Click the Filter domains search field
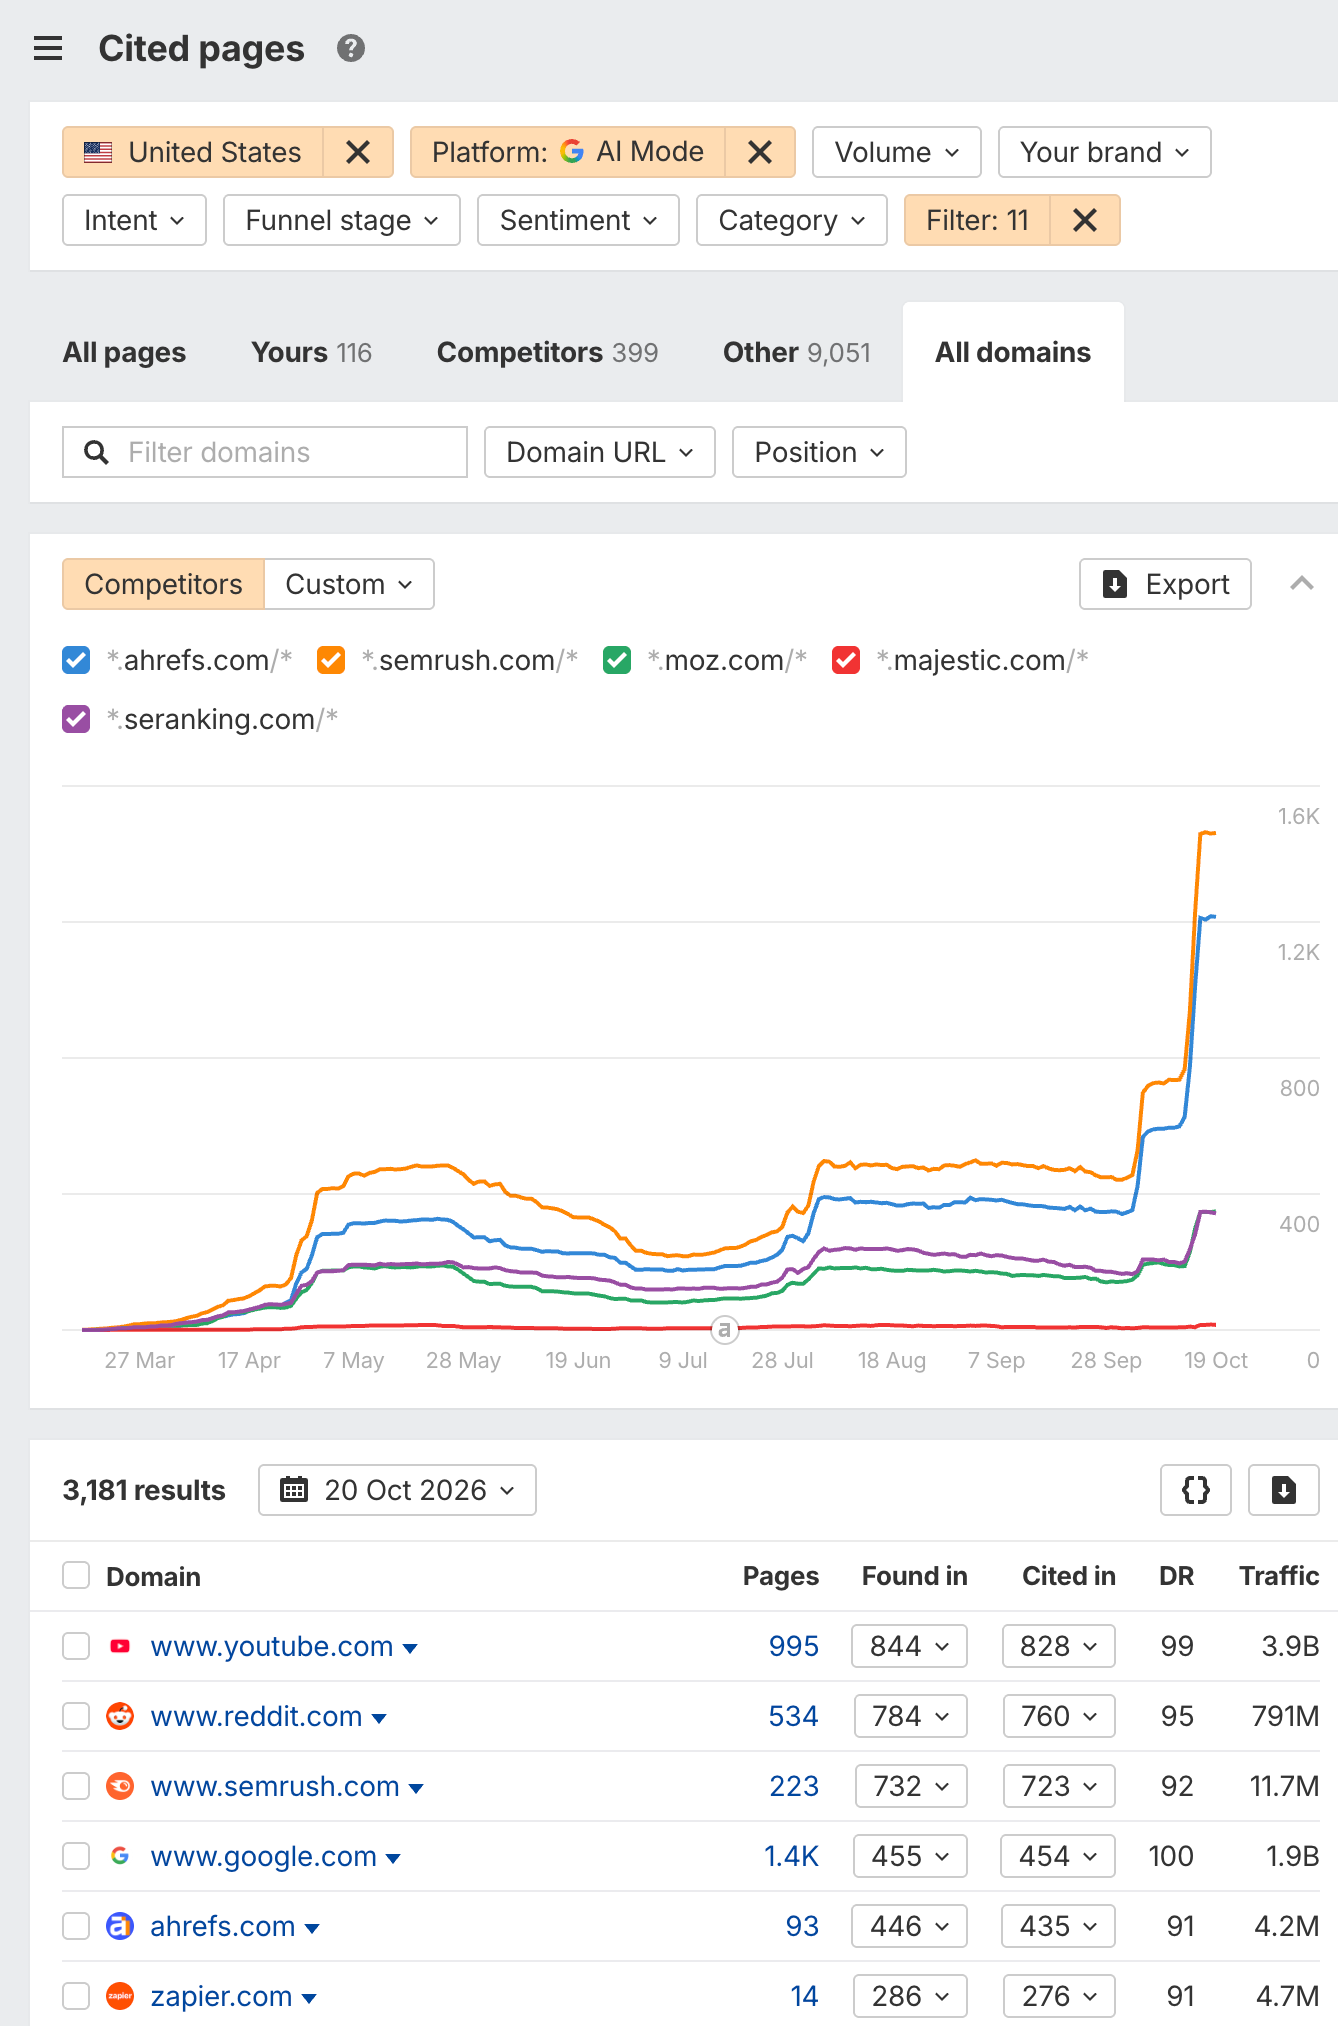This screenshot has width=1338, height=2026. [265, 452]
